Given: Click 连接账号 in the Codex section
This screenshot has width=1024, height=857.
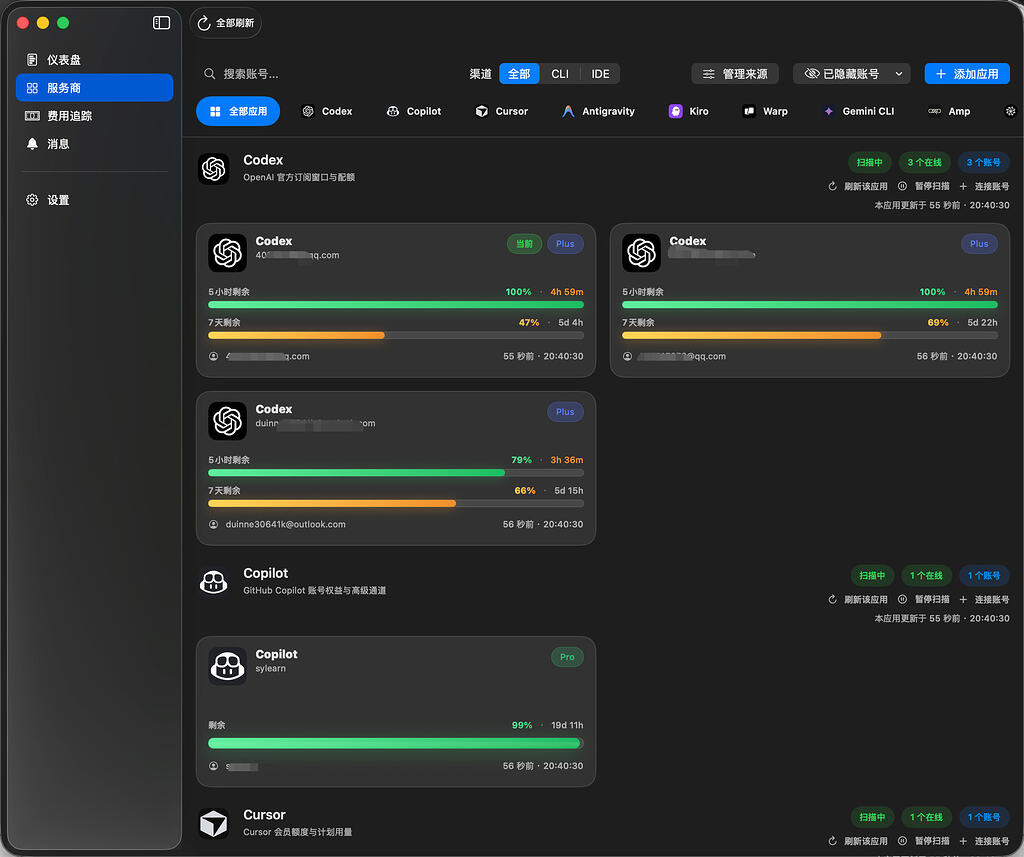Looking at the screenshot, I should (984, 186).
